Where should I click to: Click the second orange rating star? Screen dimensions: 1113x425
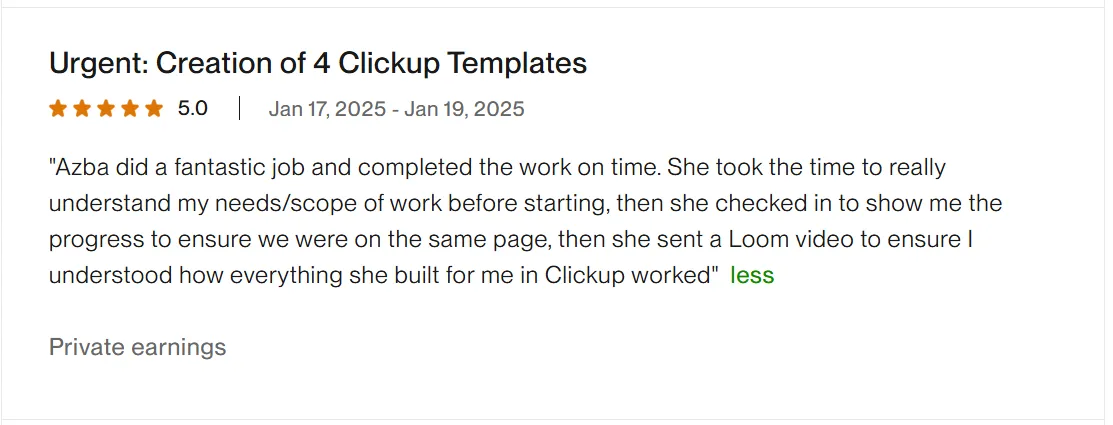(x=81, y=109)
